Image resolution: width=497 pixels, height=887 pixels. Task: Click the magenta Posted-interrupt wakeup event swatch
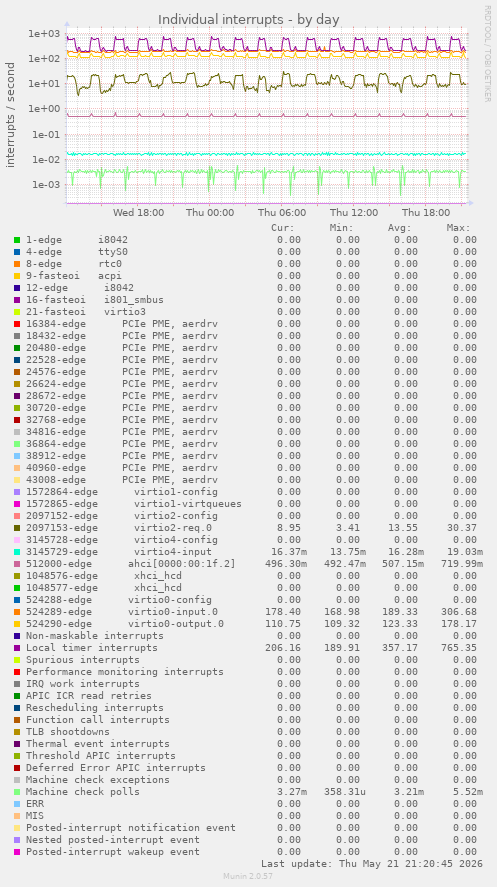17,852
